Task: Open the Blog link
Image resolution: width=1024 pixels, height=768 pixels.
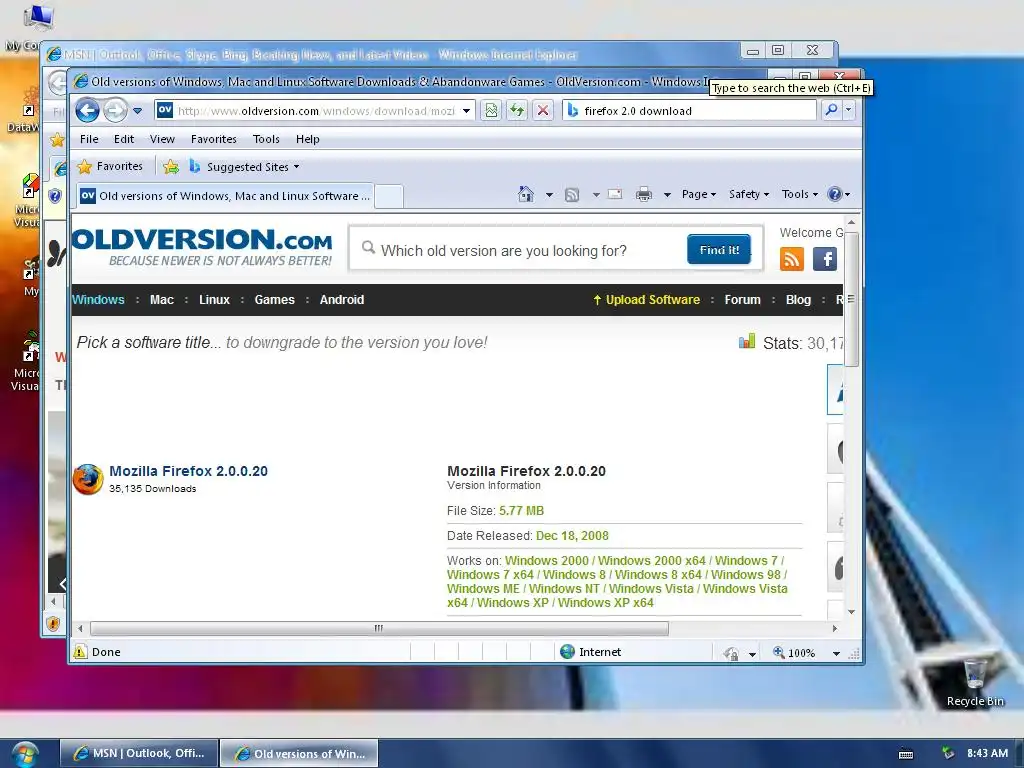Action: 798,300
